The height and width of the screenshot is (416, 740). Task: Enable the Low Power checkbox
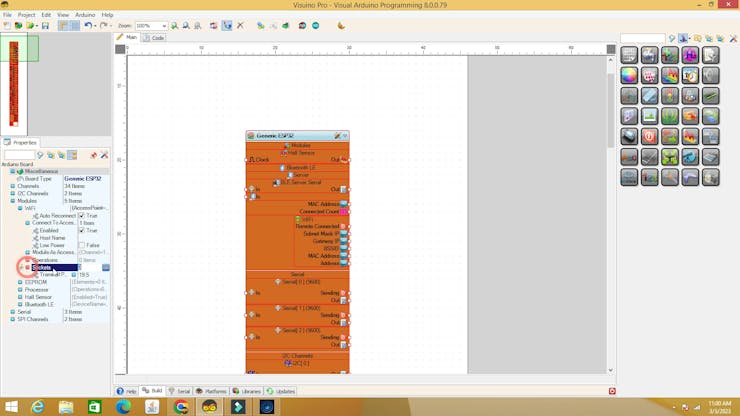coord(82,246)
